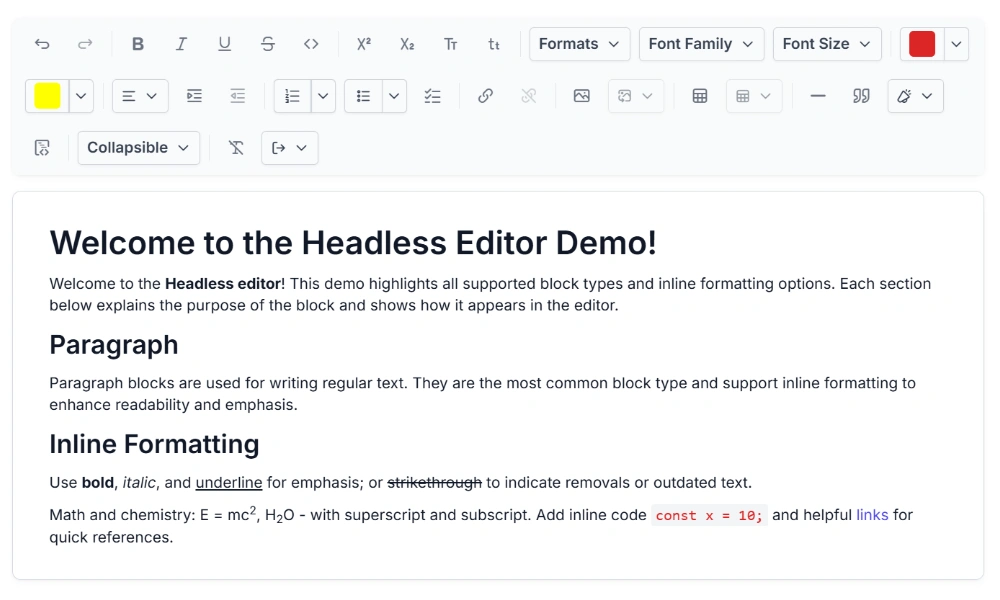Open the Collapsible dropdown
The image size is (1000, 600).
[138, 148]
